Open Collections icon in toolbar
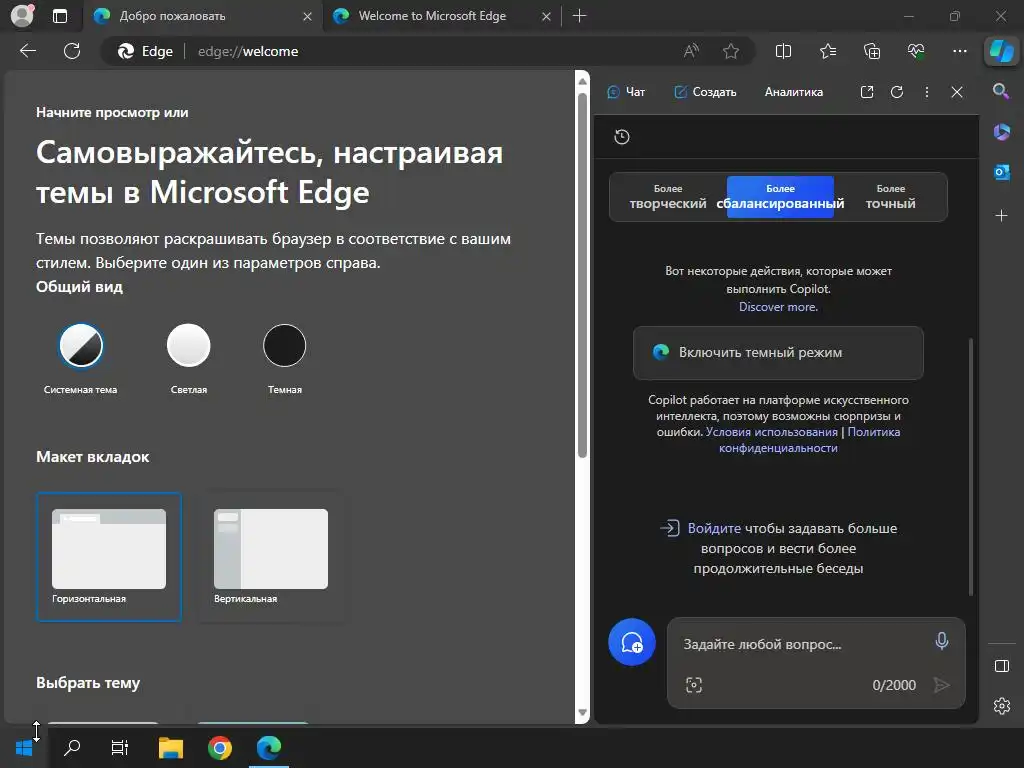Image resolution: width=1024 pixels, height=768 pixels. [872, 51]
